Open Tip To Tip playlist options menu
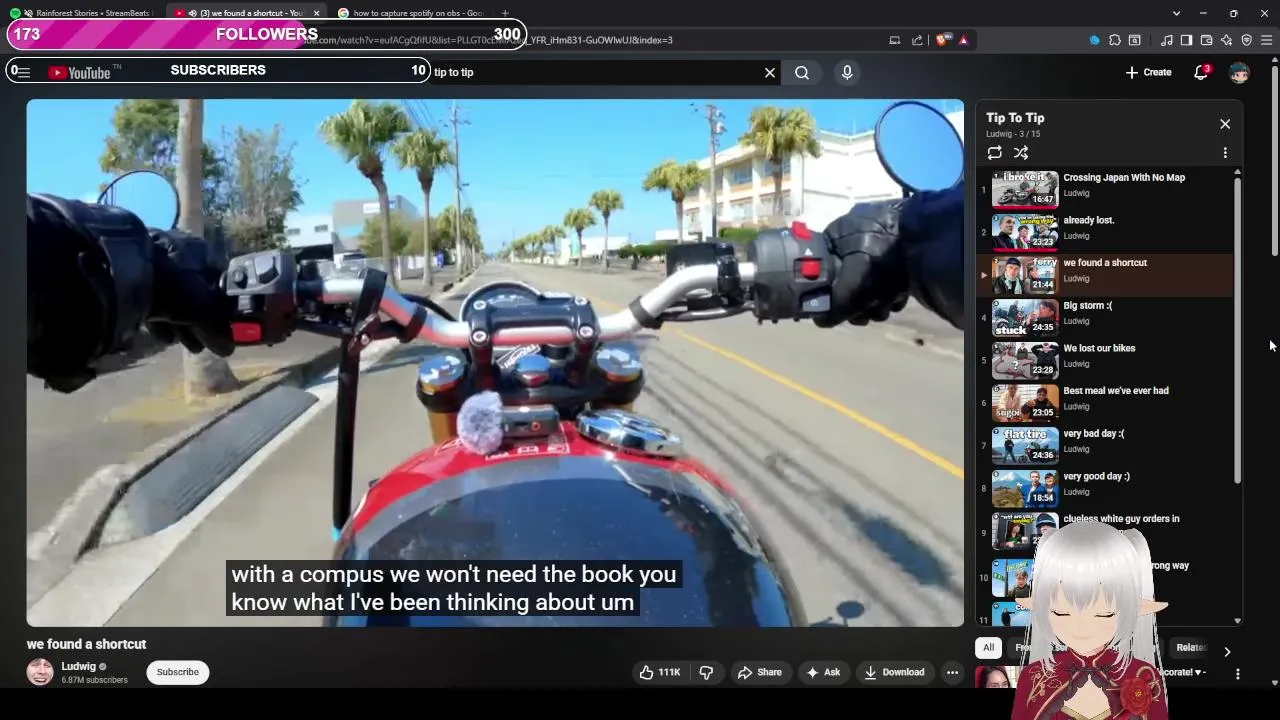This screenshot has width=1280, height=720. pyautogui.click(x=1225, y=153)
